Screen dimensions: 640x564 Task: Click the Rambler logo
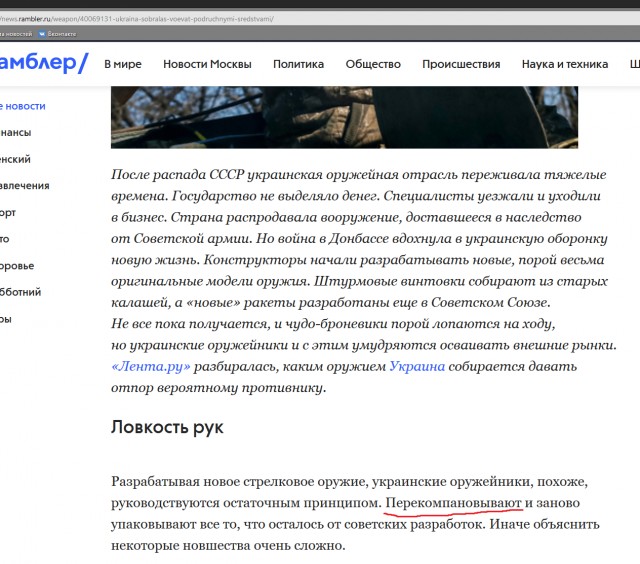[x=44, y=62]
